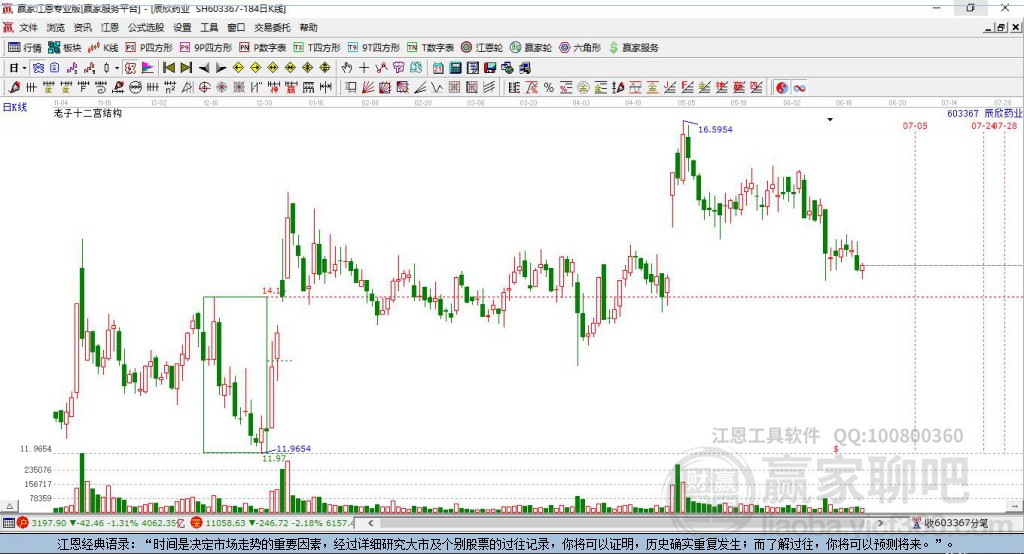Click the up-arrow button left of volume
Image resolution: width=1024 pixels, height=554 pixels.
coord(9,506)
